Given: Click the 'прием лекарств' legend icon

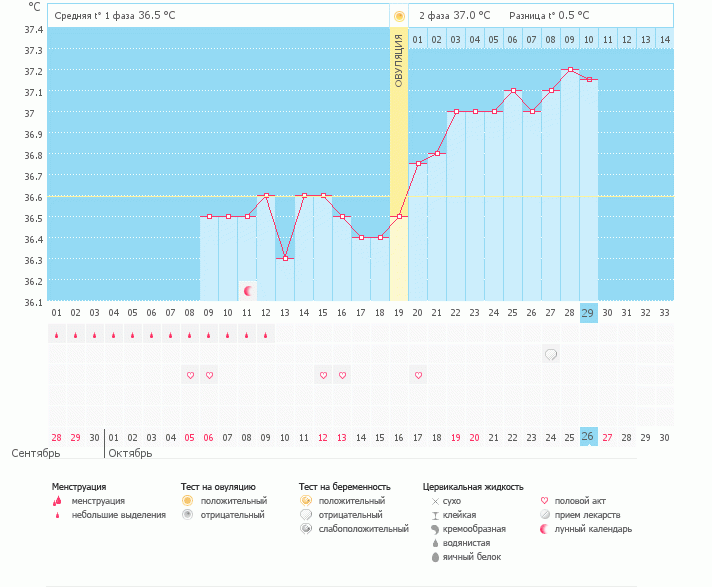Looking at the screenshot, I should coord(544,514).
